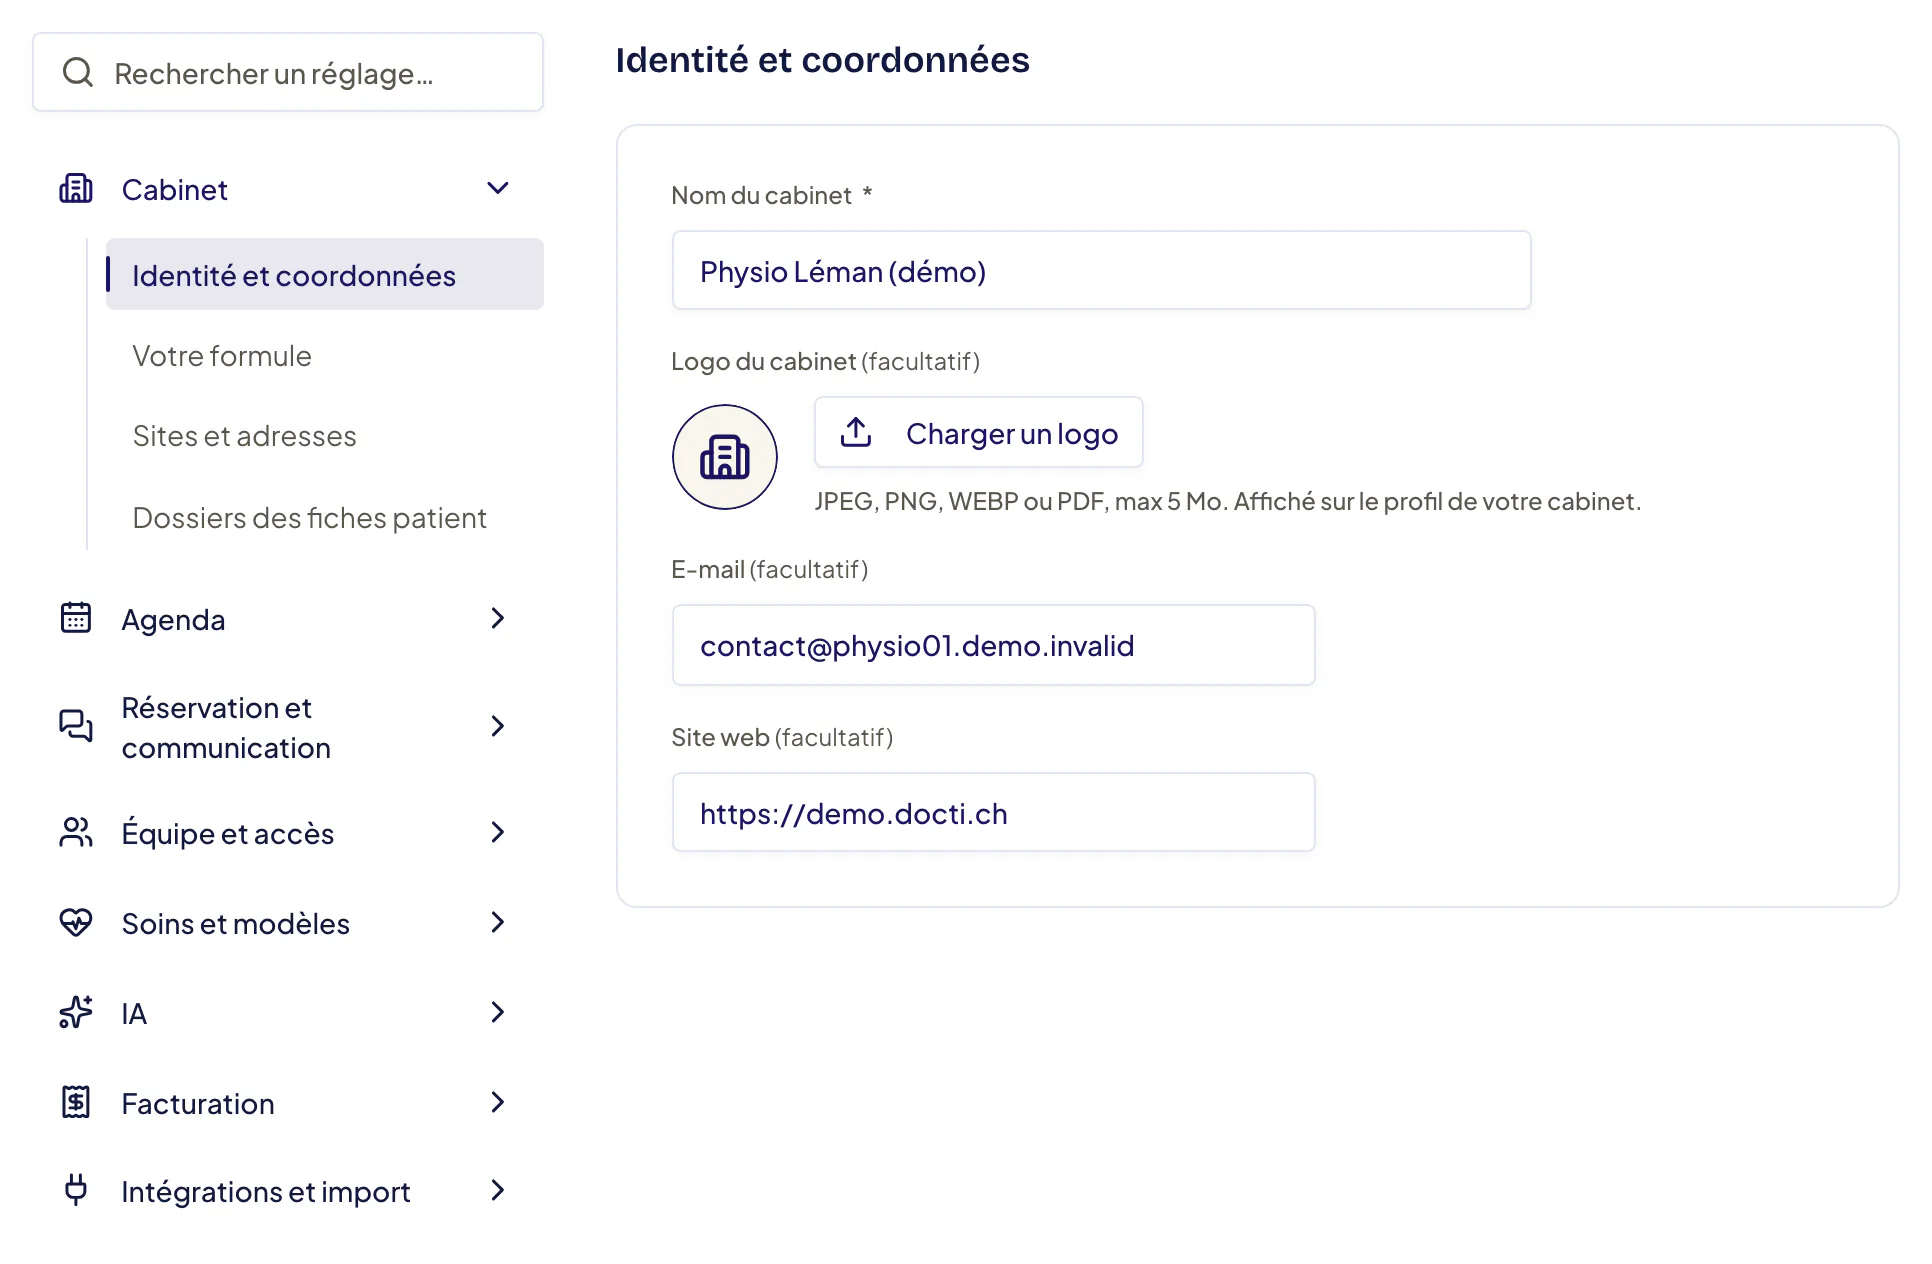This screenshot has width=1932, height=1264.
Task: Click the Cabinet building icon in sidebar
Action: [x=76, y=188]
